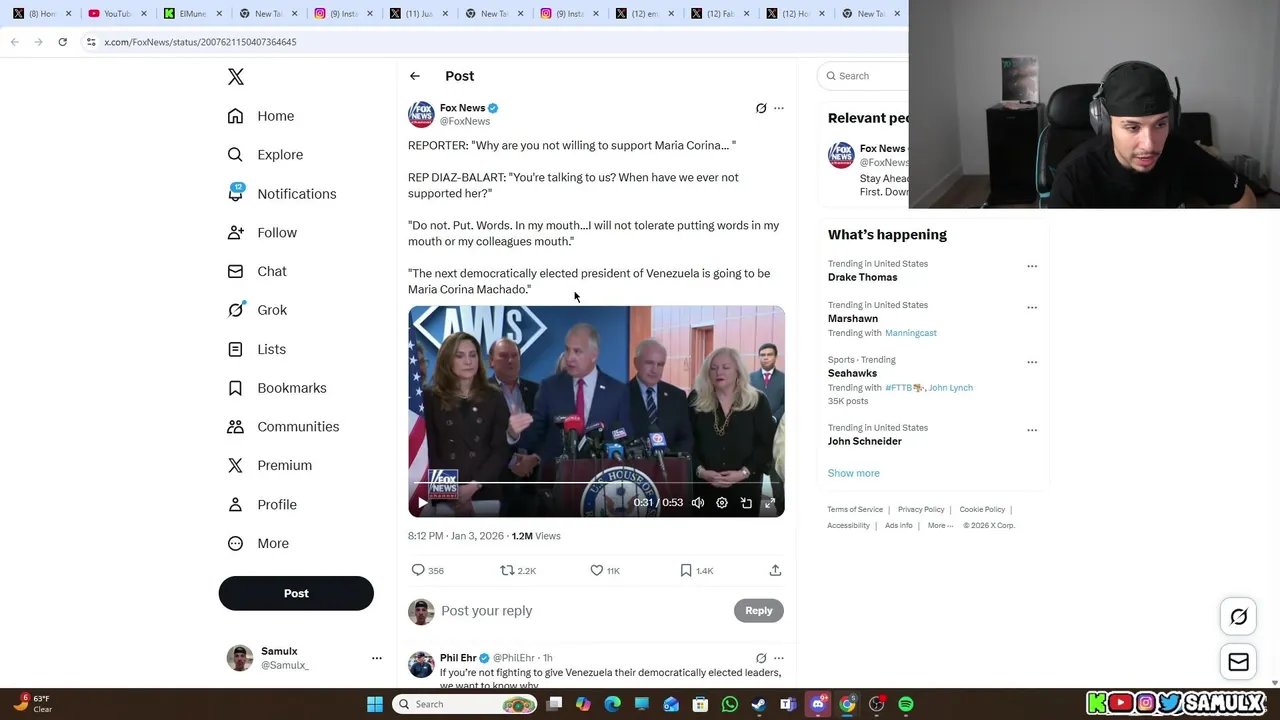
Task: Open the Follow page in the sidebar
Action: (x=262, y=232)
